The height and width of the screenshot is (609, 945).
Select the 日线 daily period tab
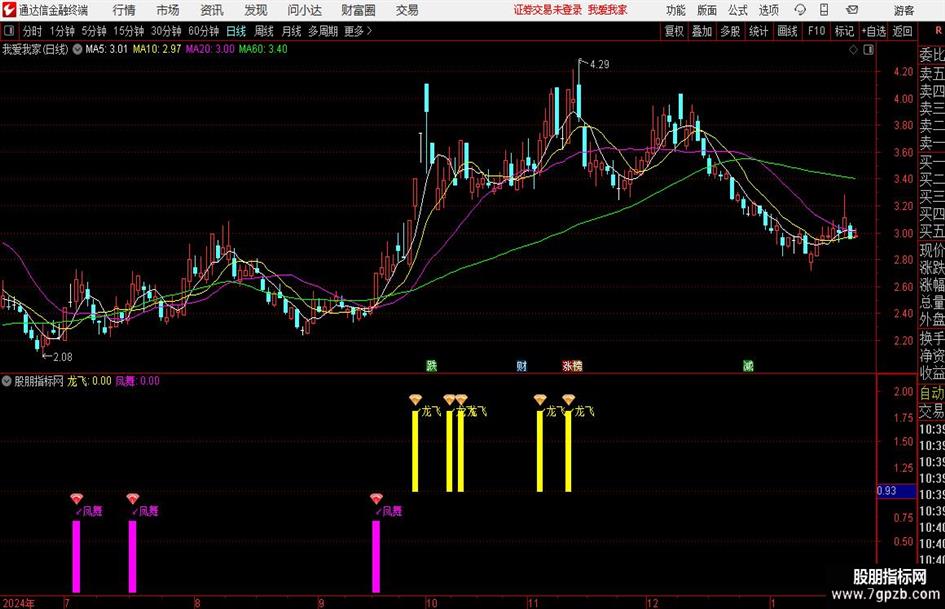point(236,31)
